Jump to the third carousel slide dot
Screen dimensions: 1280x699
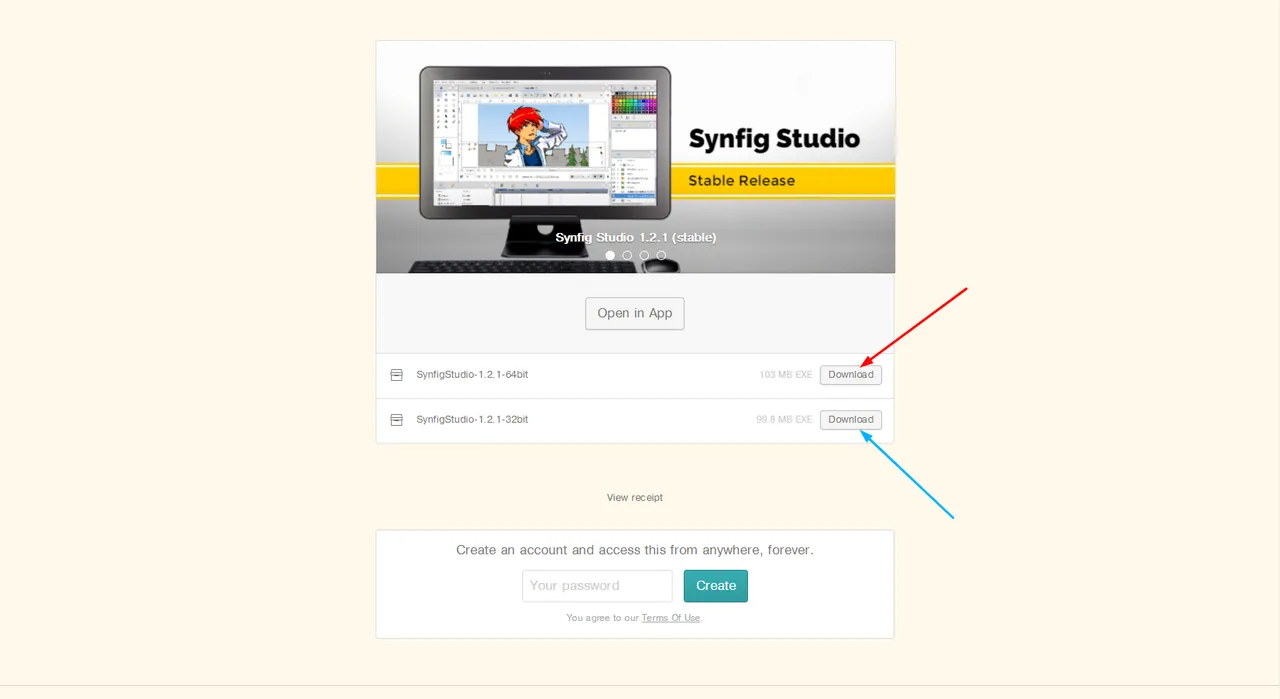point(644,255)
